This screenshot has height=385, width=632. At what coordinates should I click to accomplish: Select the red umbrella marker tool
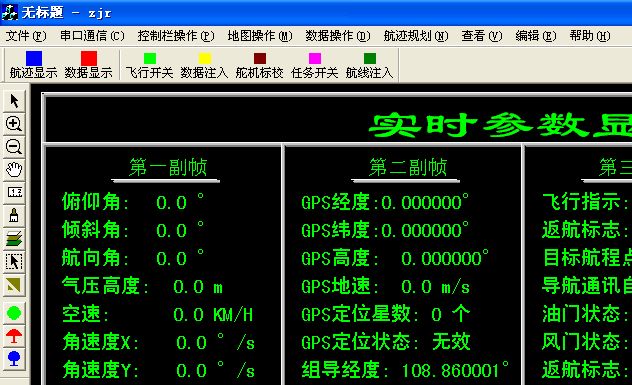(14, 336)
